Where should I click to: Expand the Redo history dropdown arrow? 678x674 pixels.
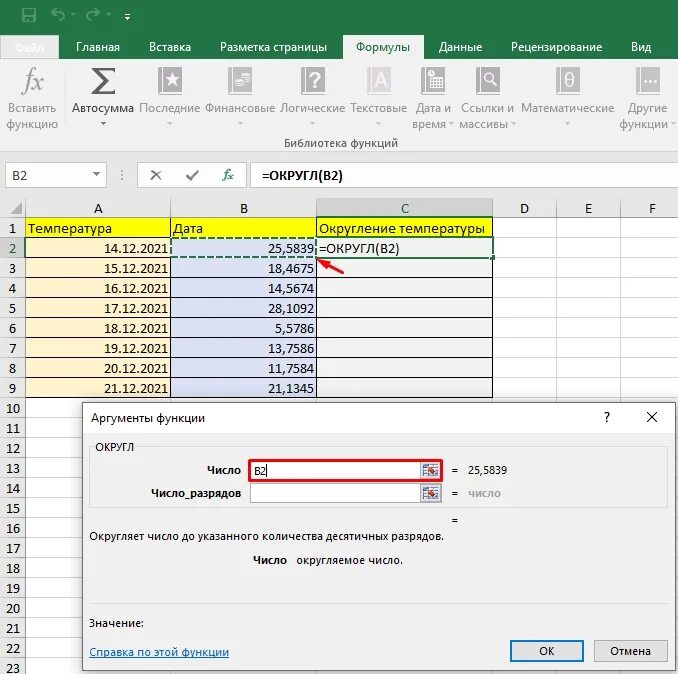(x=108, y=15)
